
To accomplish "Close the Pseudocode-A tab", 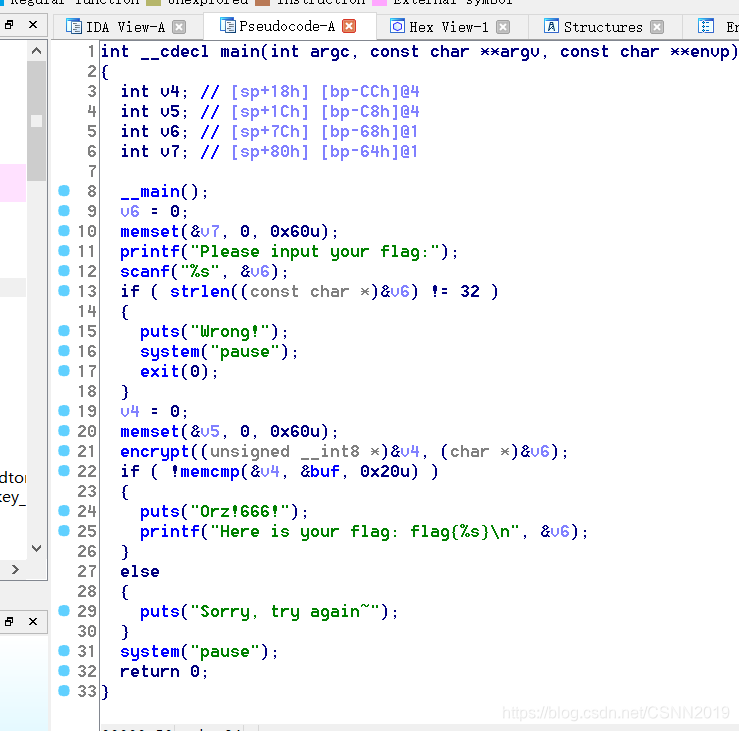I will point(349,26).
